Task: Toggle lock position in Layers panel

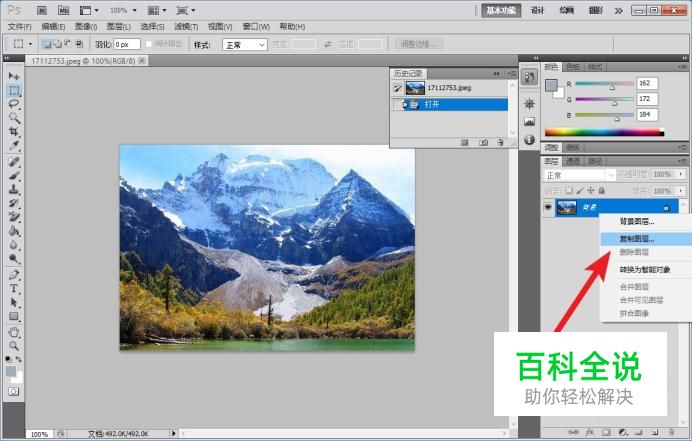Action: 590,191
